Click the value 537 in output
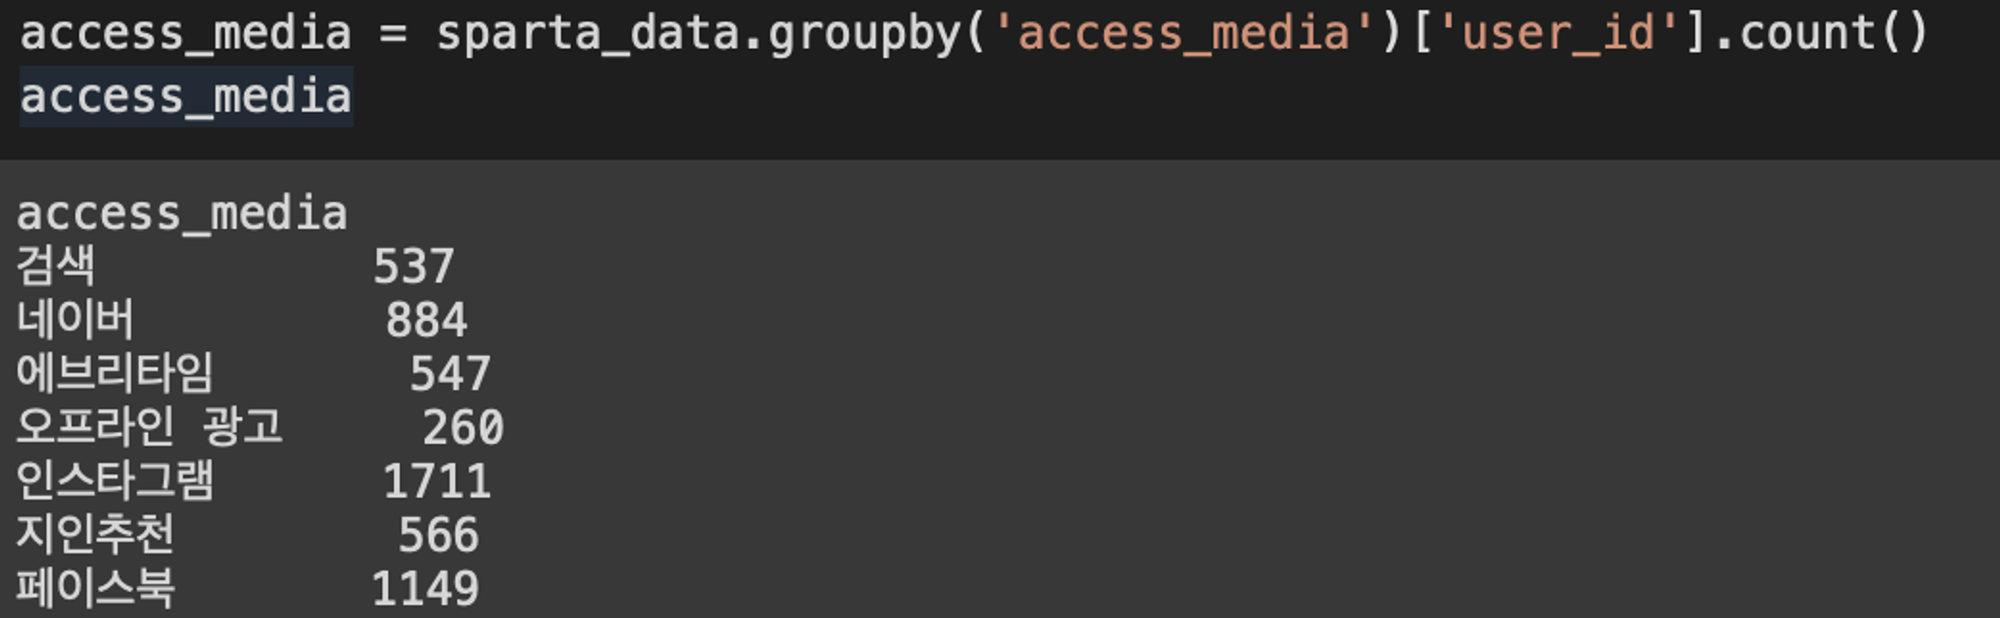The height and width of the screenshot is (618, 2000). pos(414,267)
